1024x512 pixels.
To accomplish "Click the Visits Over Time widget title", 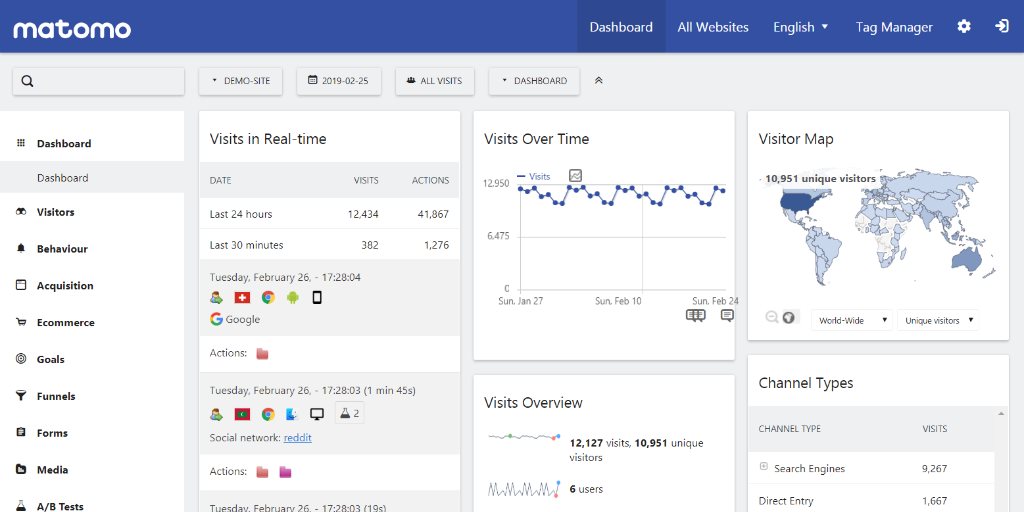I will [x=536, y=139].
